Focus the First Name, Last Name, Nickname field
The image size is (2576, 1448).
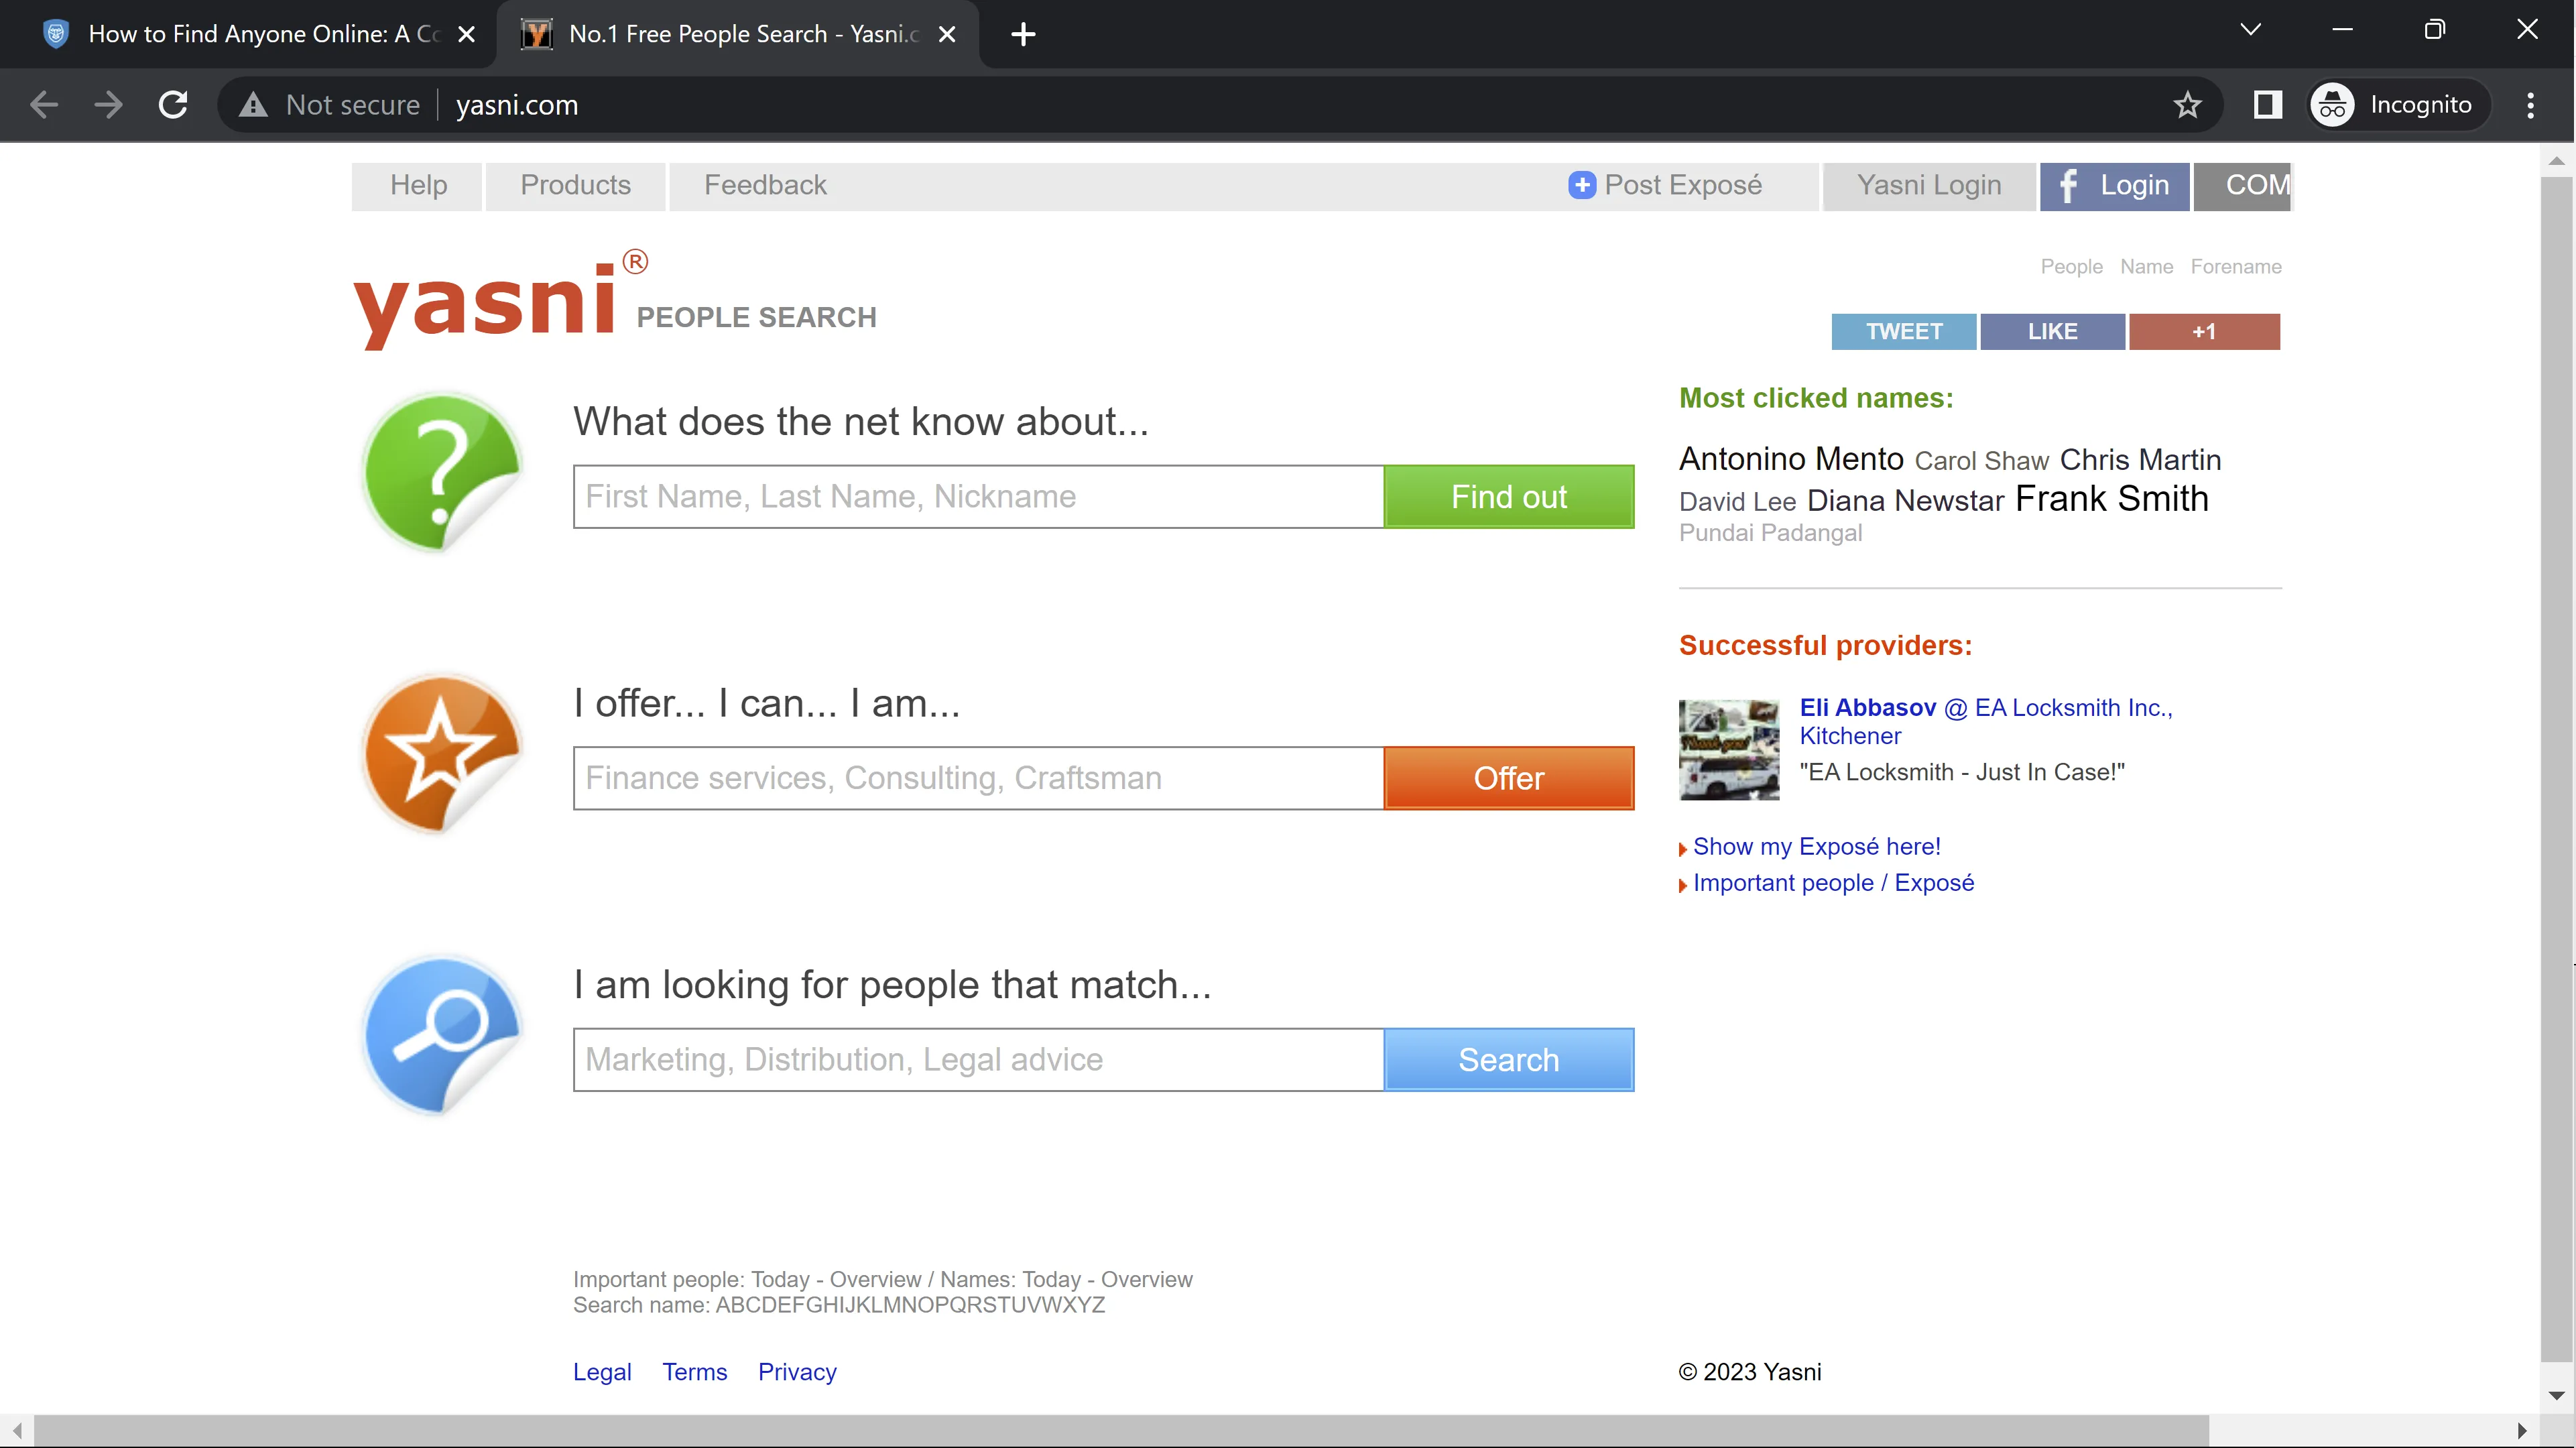[977, 497]
